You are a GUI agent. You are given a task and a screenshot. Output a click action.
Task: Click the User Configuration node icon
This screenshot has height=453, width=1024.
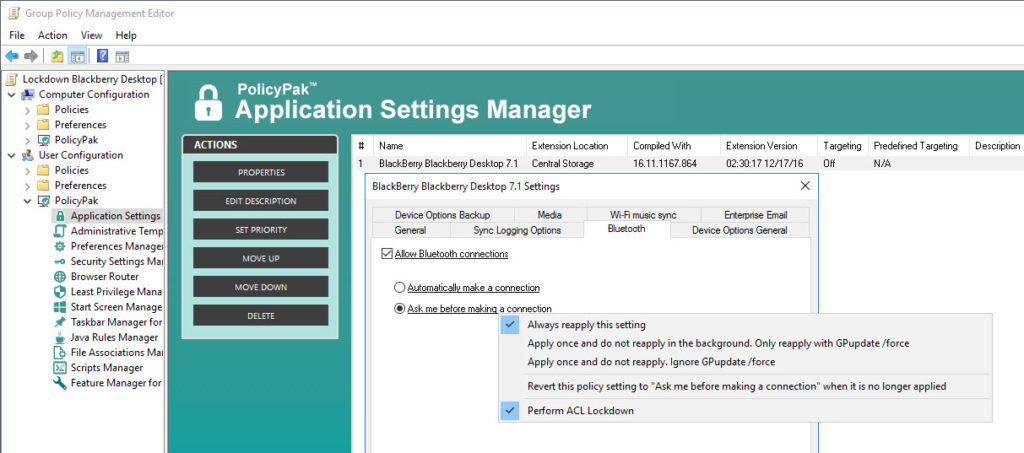(x=28, y=155)
